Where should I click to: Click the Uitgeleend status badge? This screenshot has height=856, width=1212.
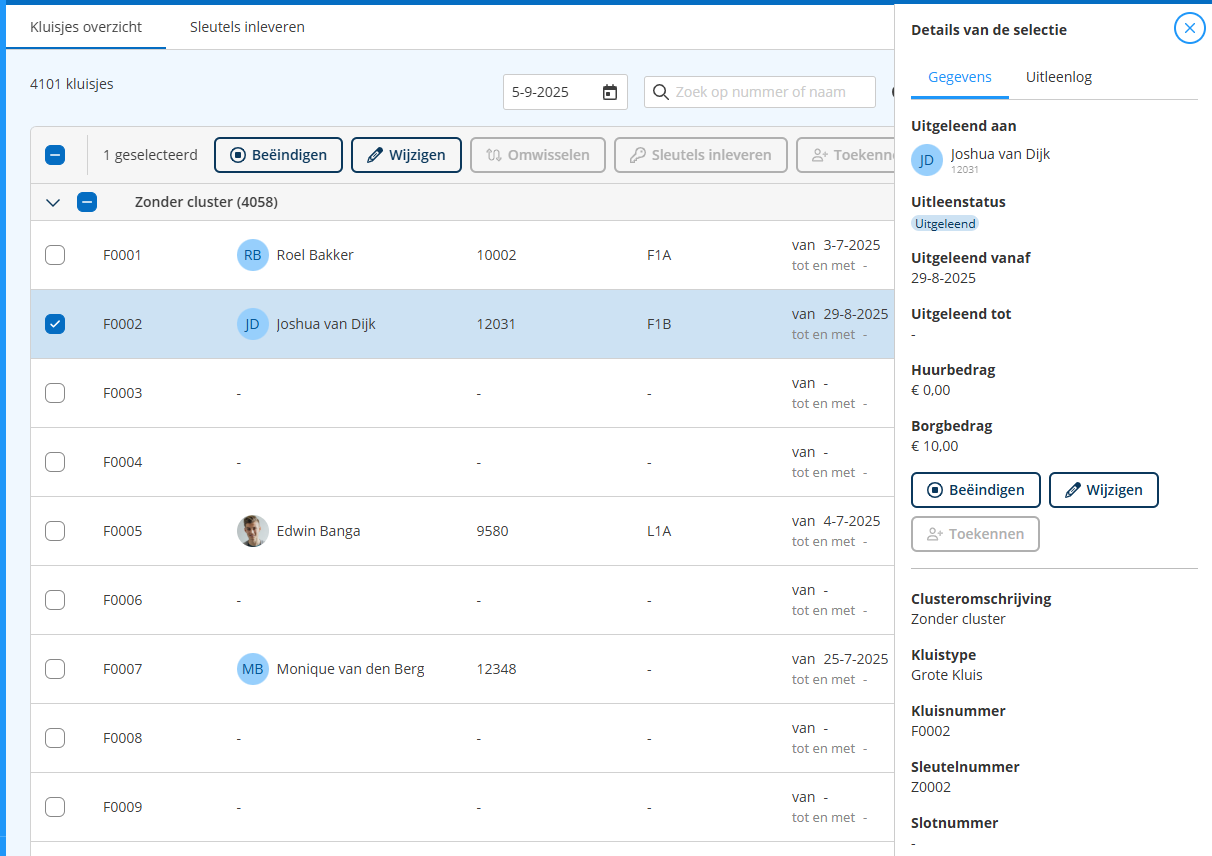(x=945, y=224)
